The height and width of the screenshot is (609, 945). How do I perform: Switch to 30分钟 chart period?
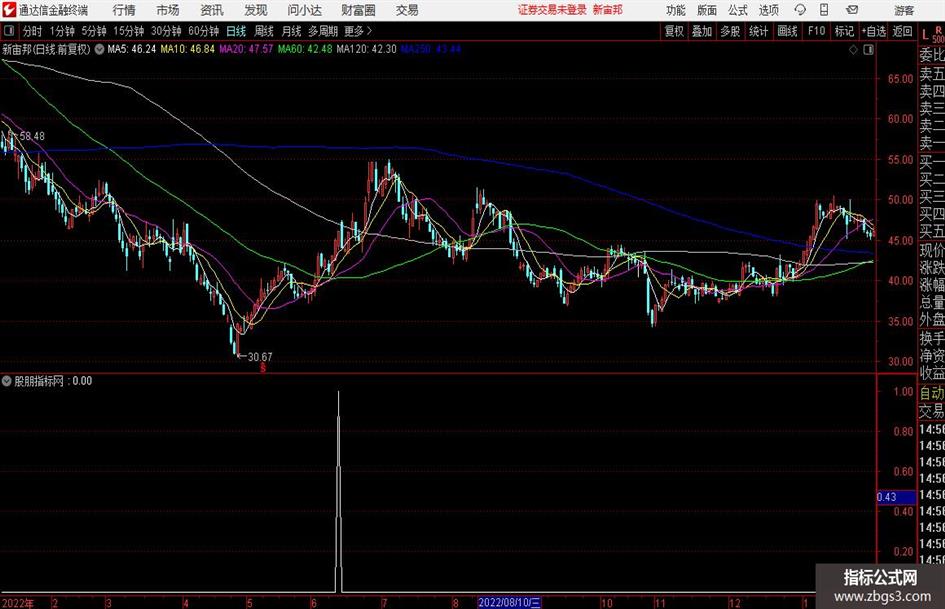coord(166,31)
